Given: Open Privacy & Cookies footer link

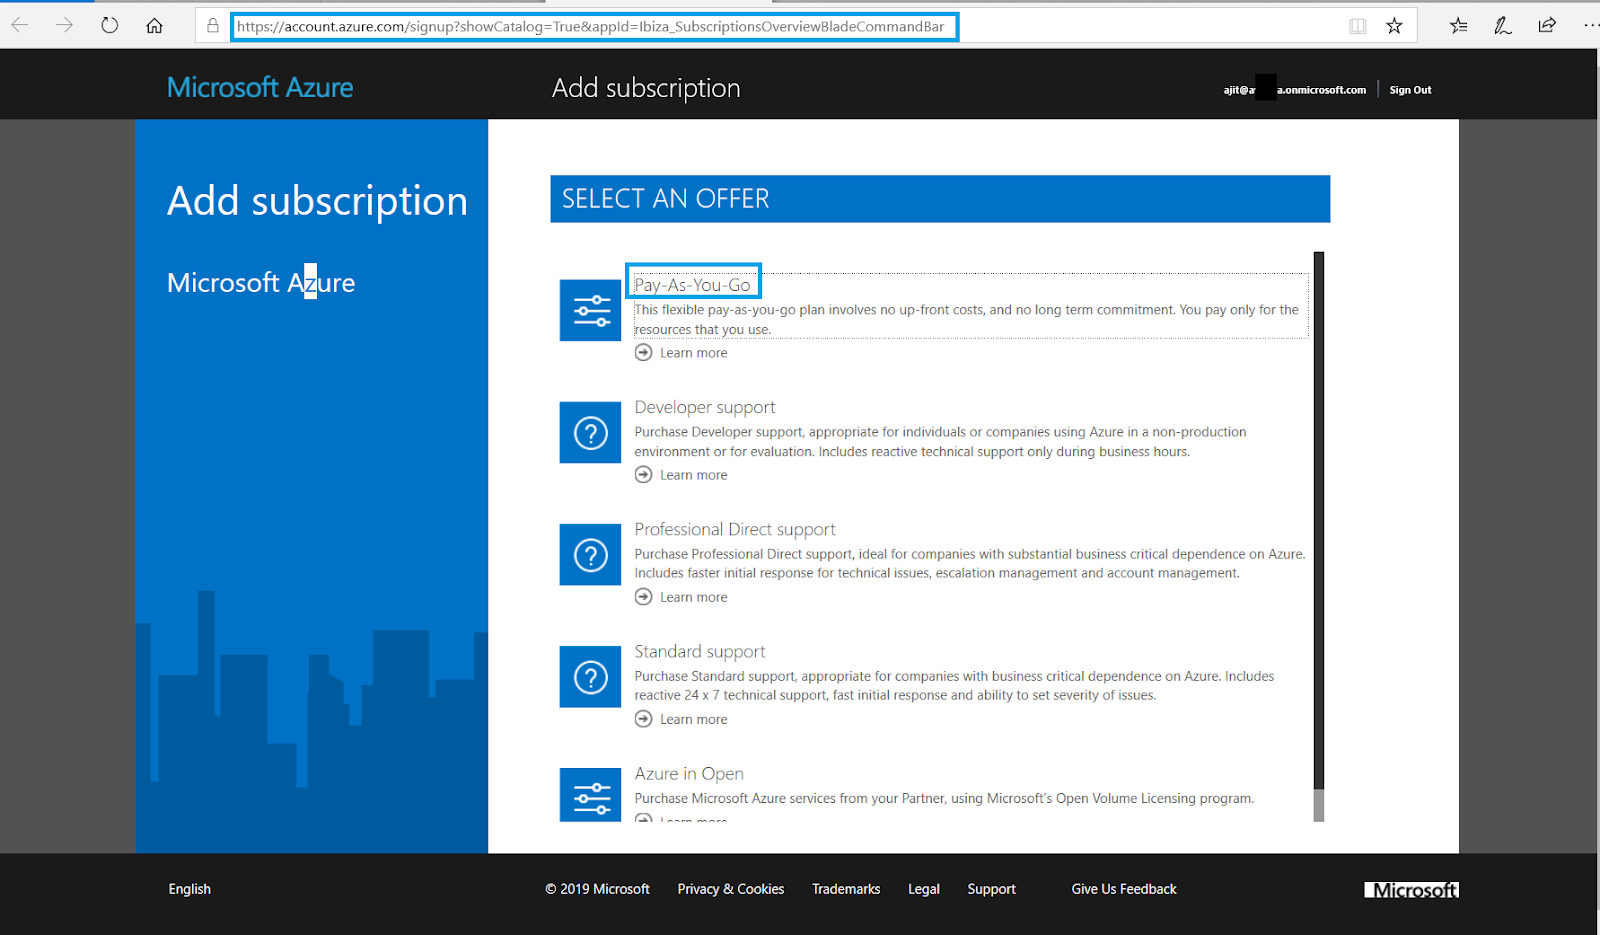Looking at the screenshot, I should coord(730,889).
